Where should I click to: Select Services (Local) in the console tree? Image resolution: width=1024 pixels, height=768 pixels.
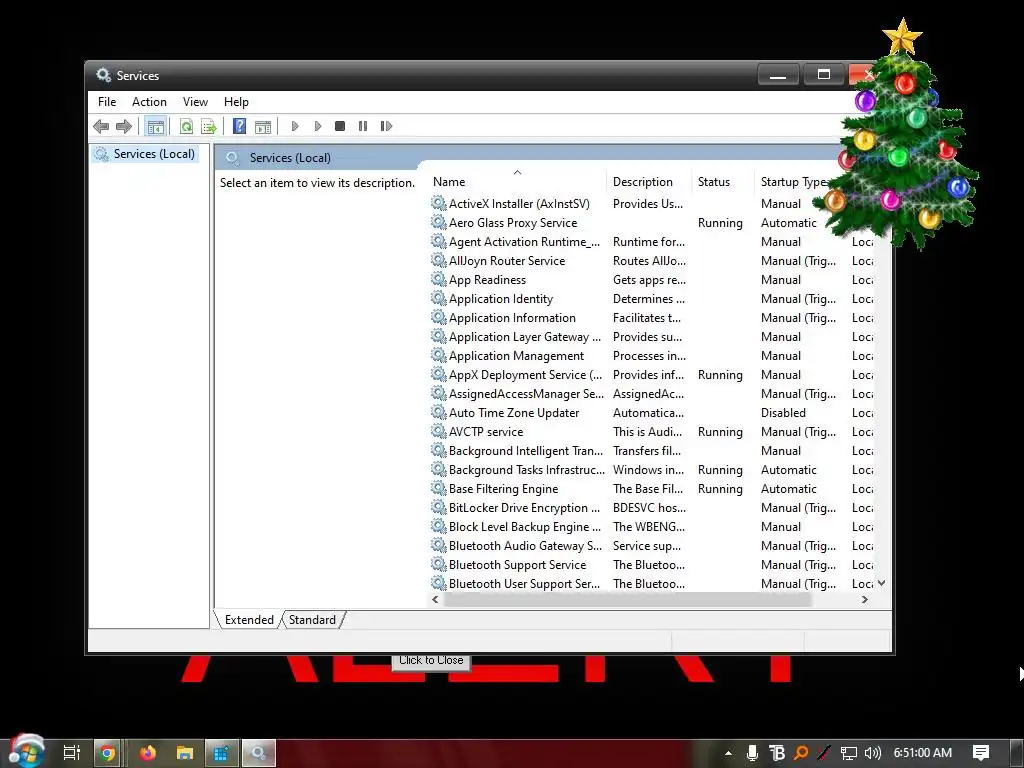pos(146,154)
